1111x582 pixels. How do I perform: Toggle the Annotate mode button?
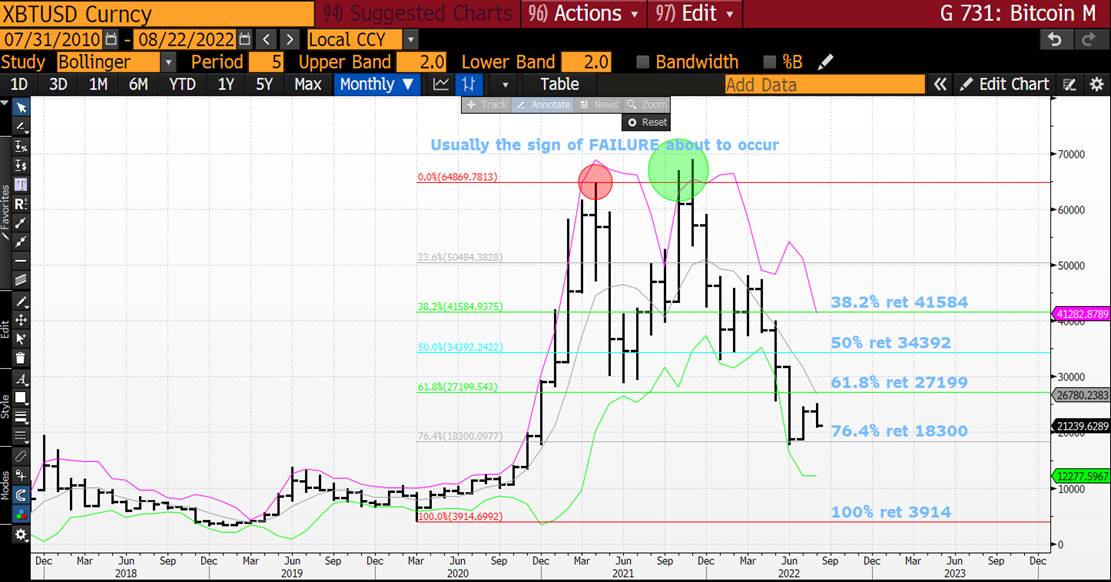click(x=543, y=105)
